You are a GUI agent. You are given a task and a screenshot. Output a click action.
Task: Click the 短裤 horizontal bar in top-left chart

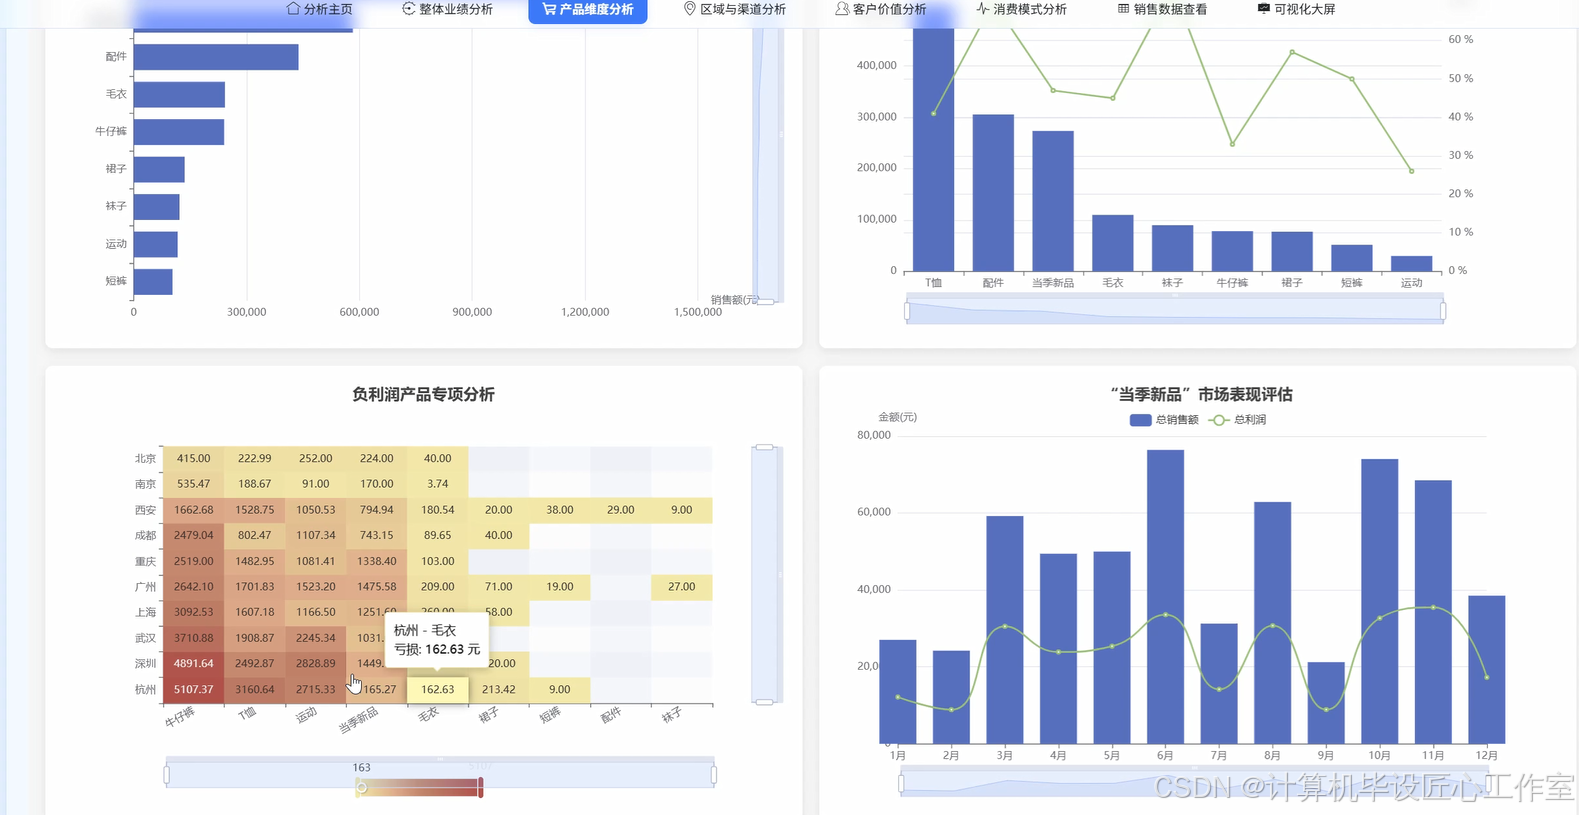153,282
